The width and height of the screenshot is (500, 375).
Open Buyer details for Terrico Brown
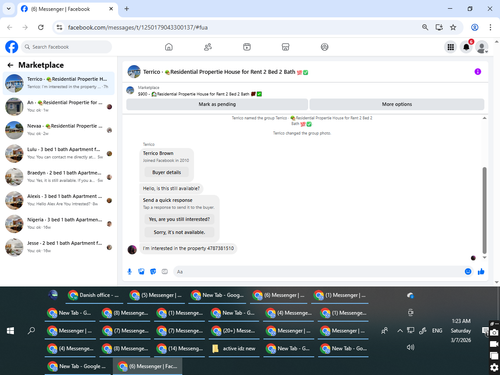click(x=167, y=172)
